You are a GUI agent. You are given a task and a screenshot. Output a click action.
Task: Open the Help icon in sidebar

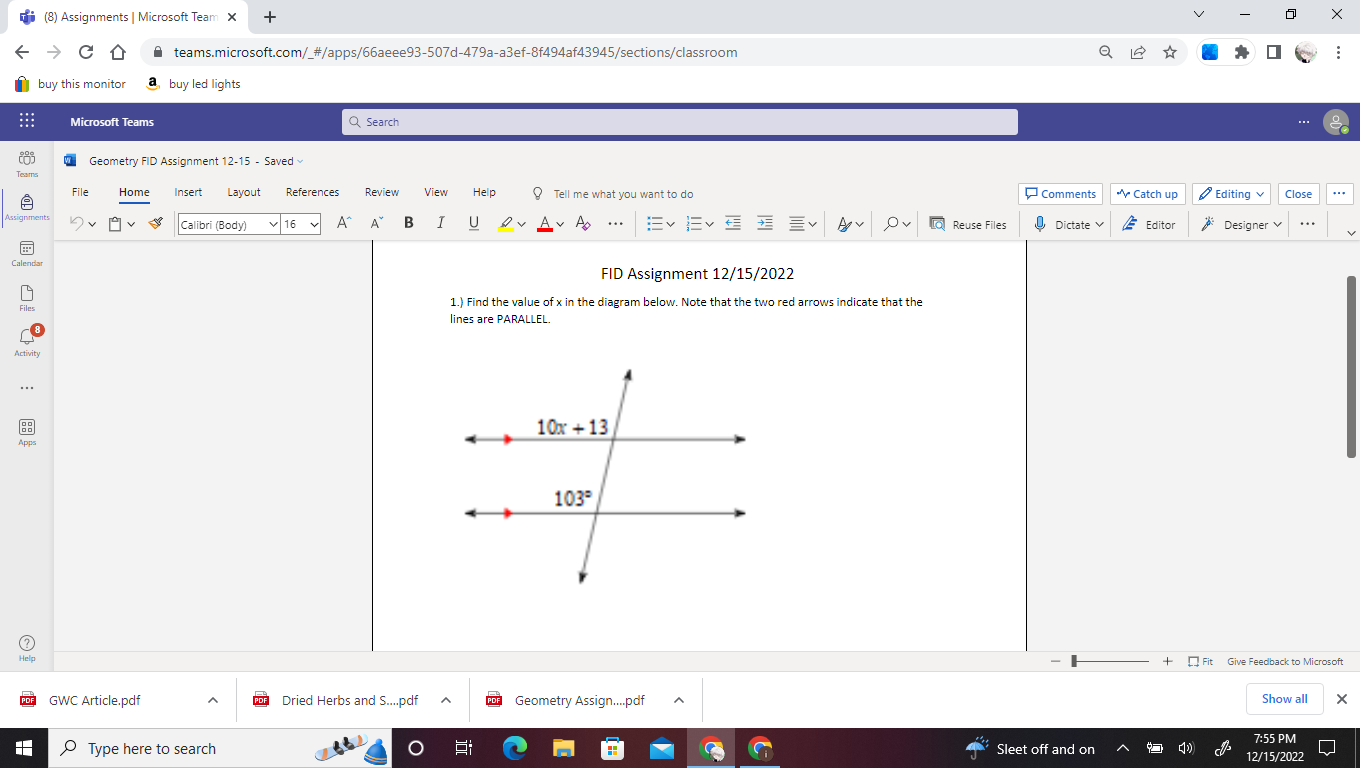point(27,647)
